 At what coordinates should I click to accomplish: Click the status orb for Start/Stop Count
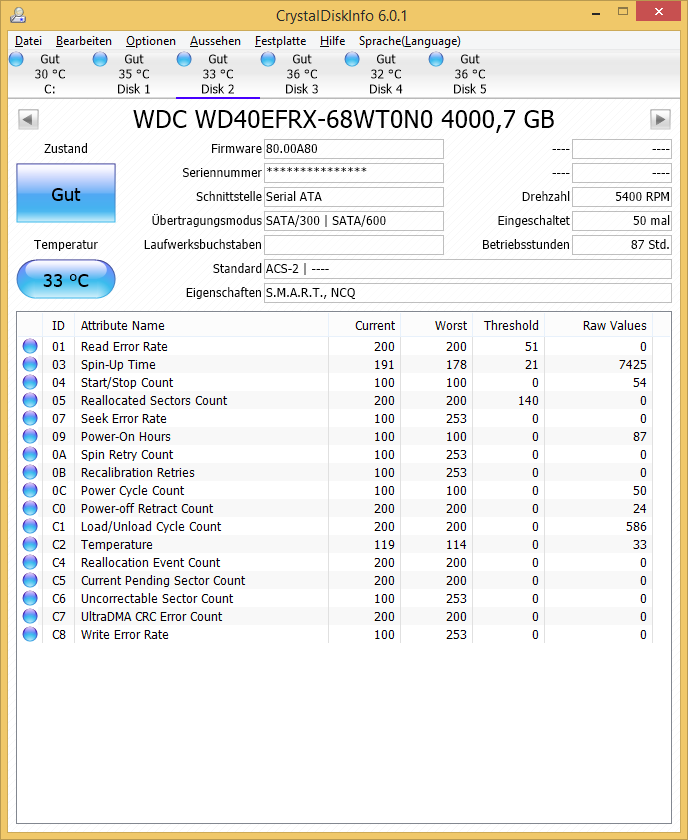pyautogui.click(x=30, y=382)
